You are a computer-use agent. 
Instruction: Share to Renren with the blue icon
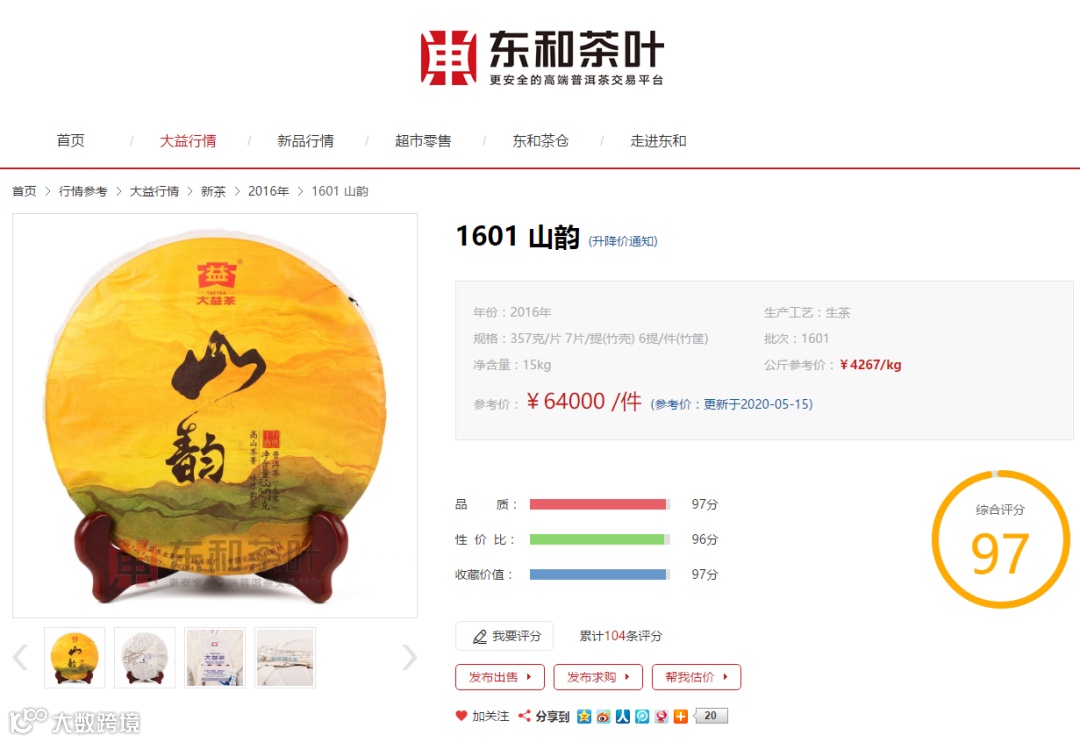[x=623, y=717]
